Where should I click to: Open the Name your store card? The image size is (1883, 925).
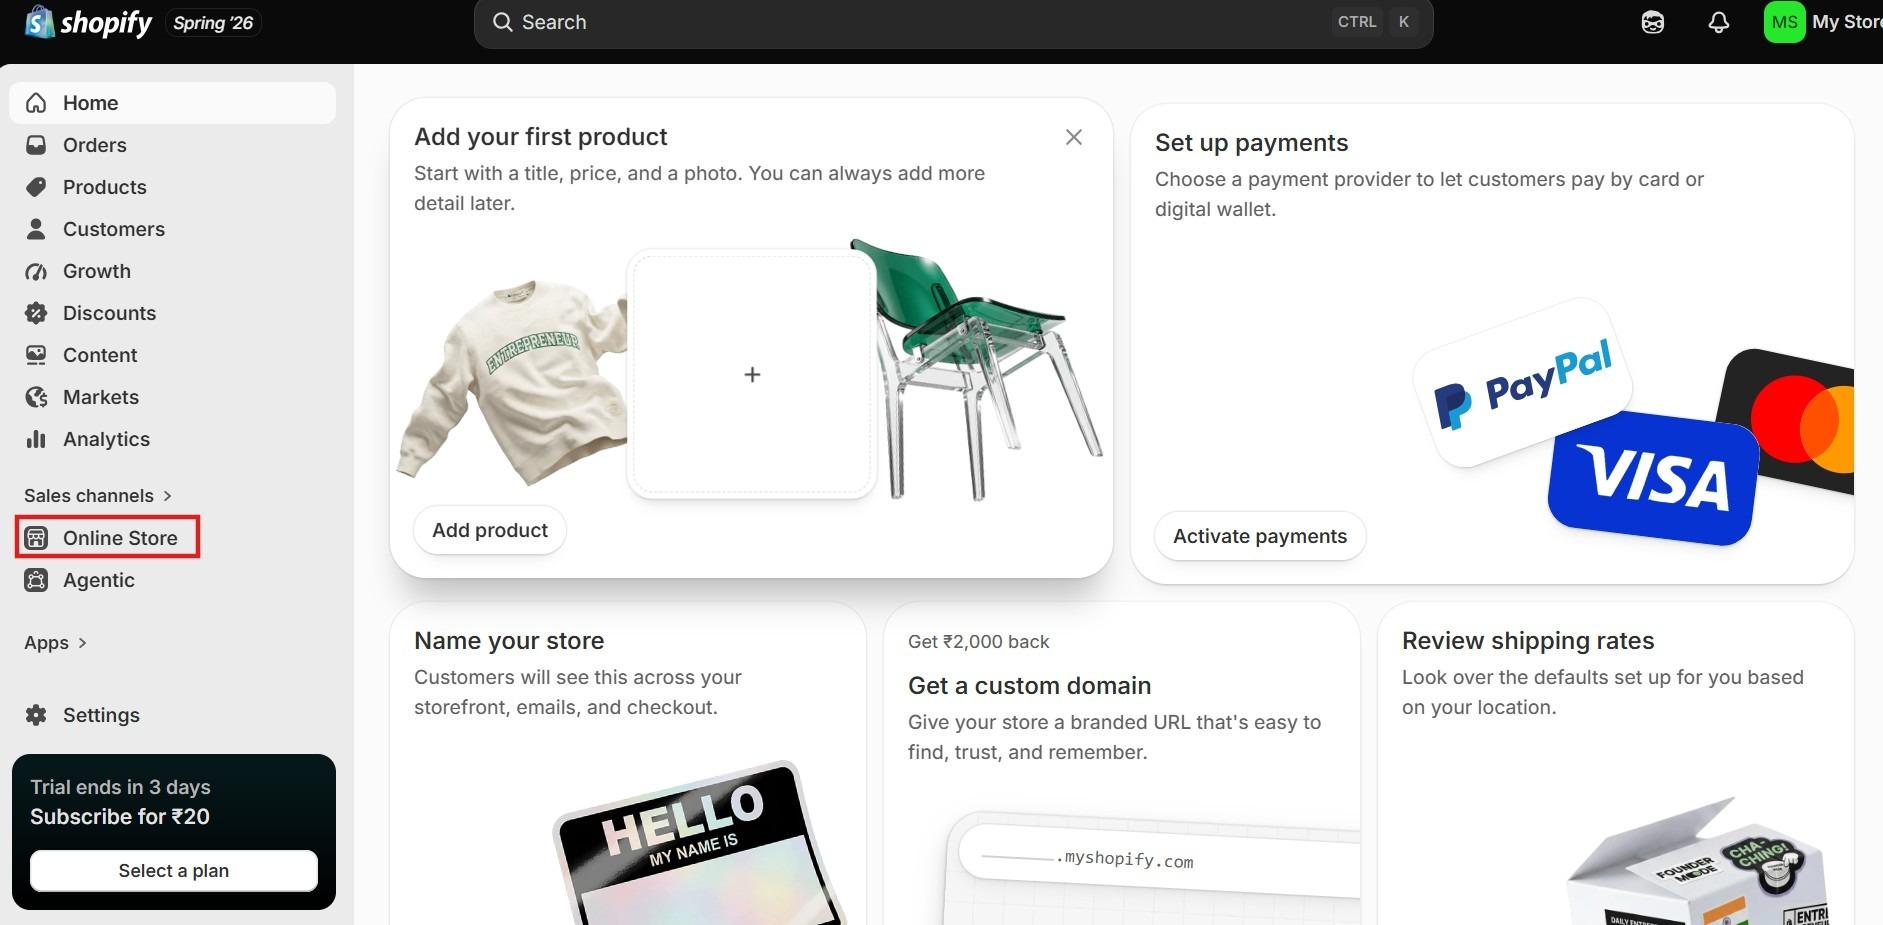pyautogui.click(x=628, y=763)
